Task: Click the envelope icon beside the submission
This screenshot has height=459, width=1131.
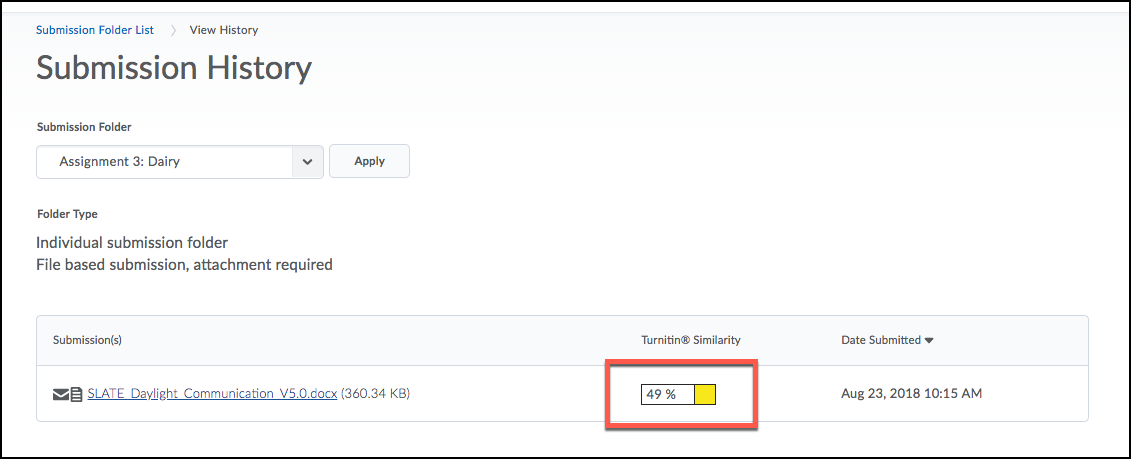Action: coord(61,395)
